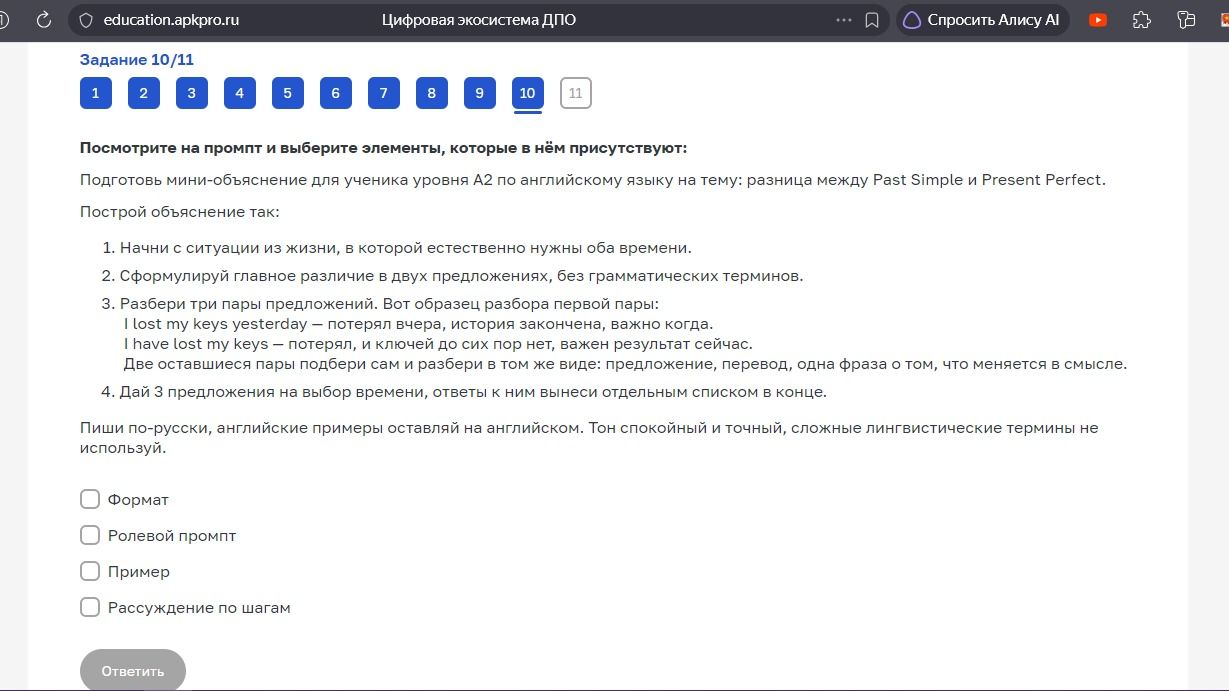
Task: Jump to task 7
Action: point(383,93)
